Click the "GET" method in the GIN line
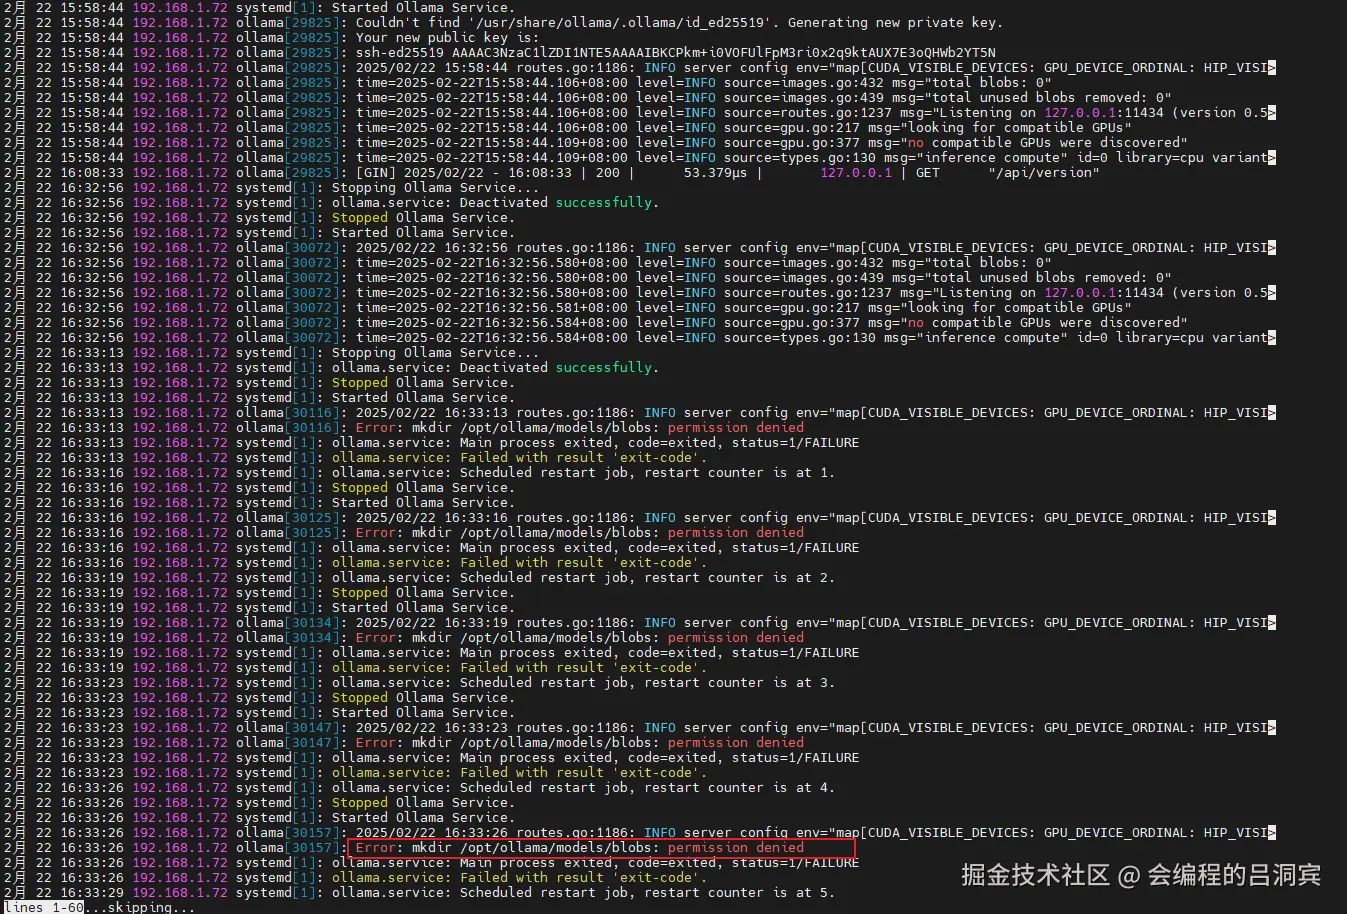 pyautogui.click(x=927, y=172)
